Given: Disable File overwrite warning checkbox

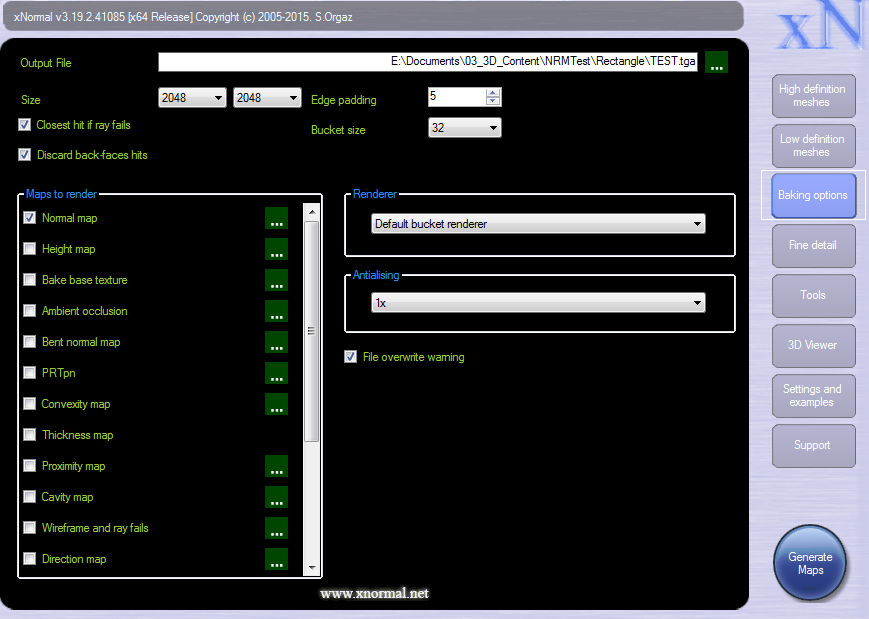Looking at the screenshot, I should tap(350, 357).
